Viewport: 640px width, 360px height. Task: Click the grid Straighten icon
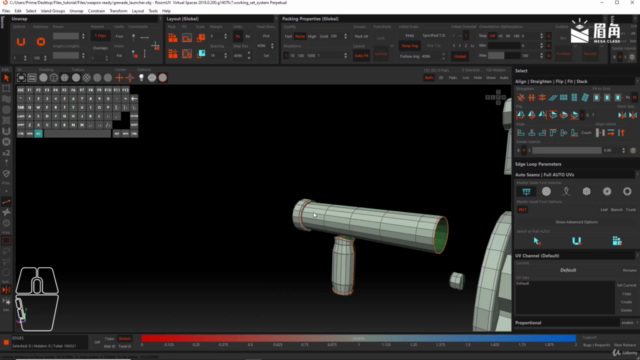click(564, 98)
